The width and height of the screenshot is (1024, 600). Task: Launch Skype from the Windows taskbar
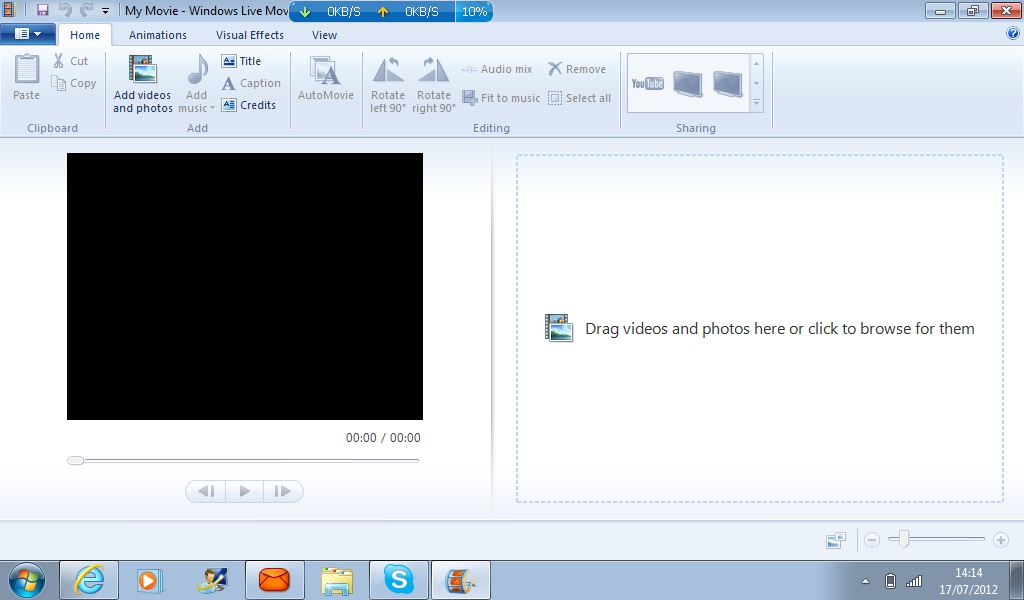(x=398, y=580)
